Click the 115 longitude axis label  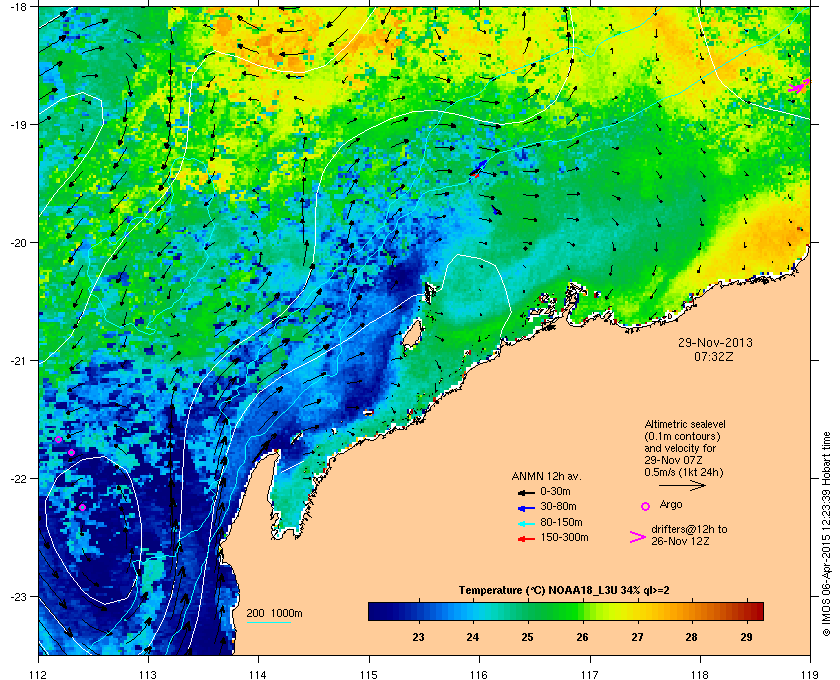click(369, 674)
